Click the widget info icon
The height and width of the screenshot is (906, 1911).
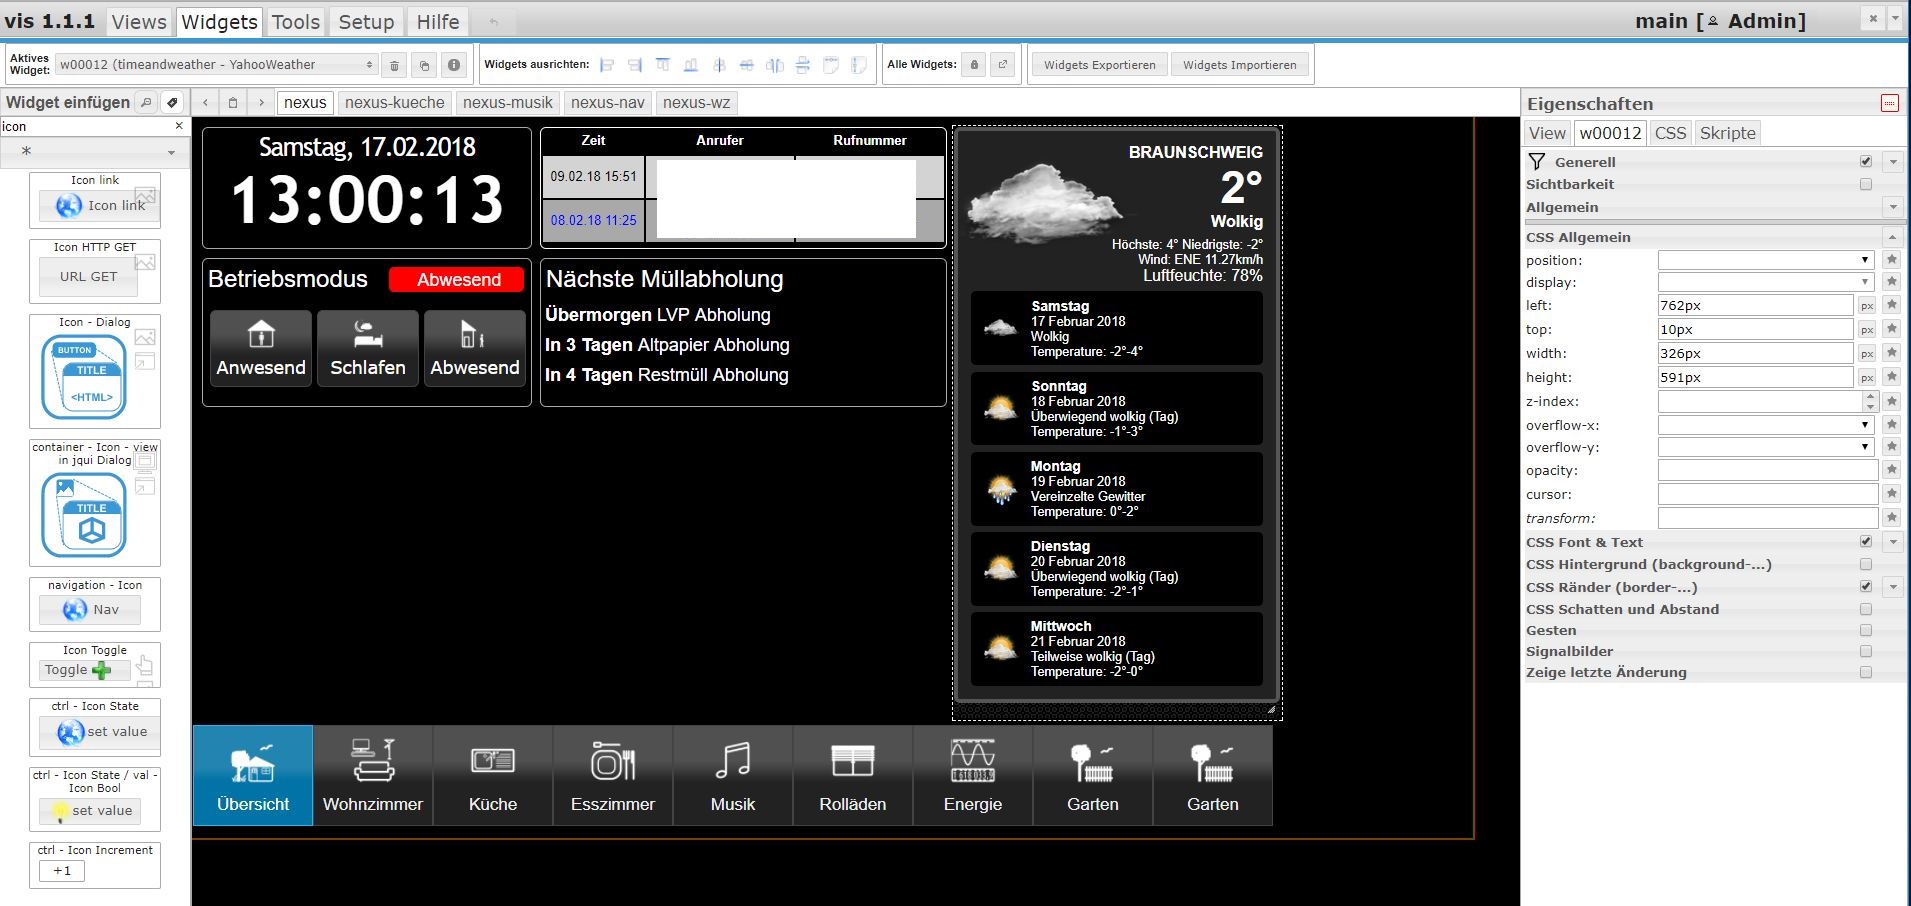[x=454, y=65]
